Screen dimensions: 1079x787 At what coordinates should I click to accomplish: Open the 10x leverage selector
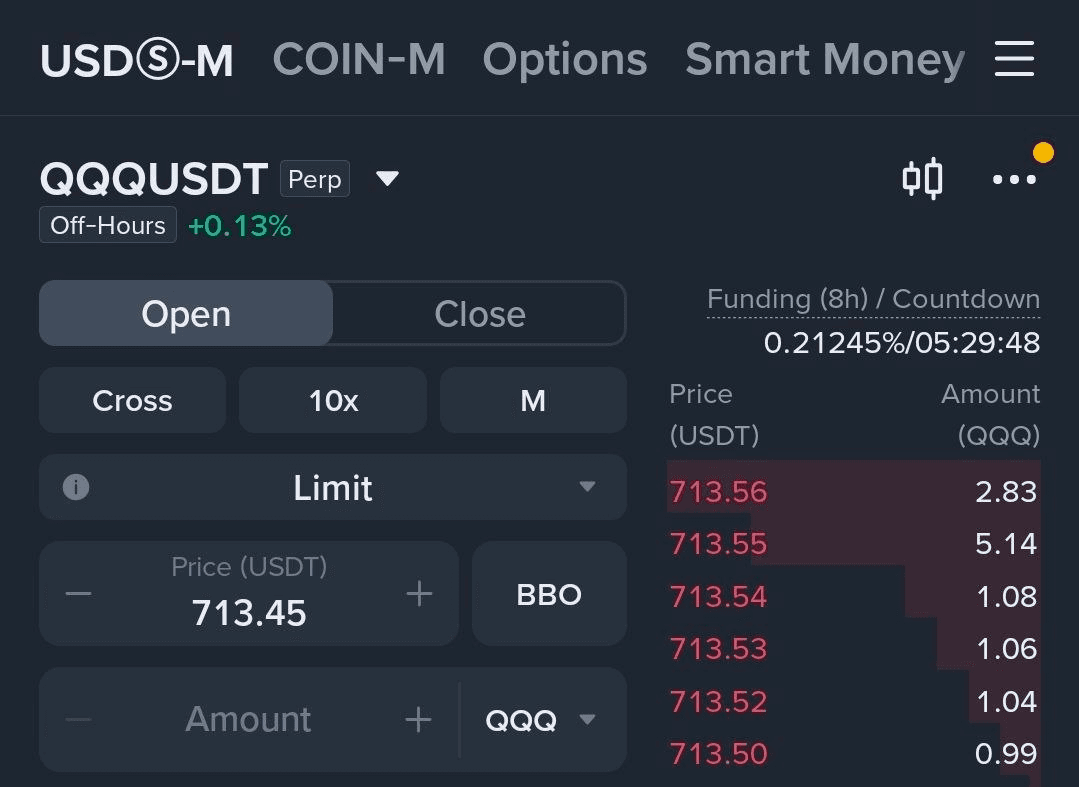click(x=333, y=400)
